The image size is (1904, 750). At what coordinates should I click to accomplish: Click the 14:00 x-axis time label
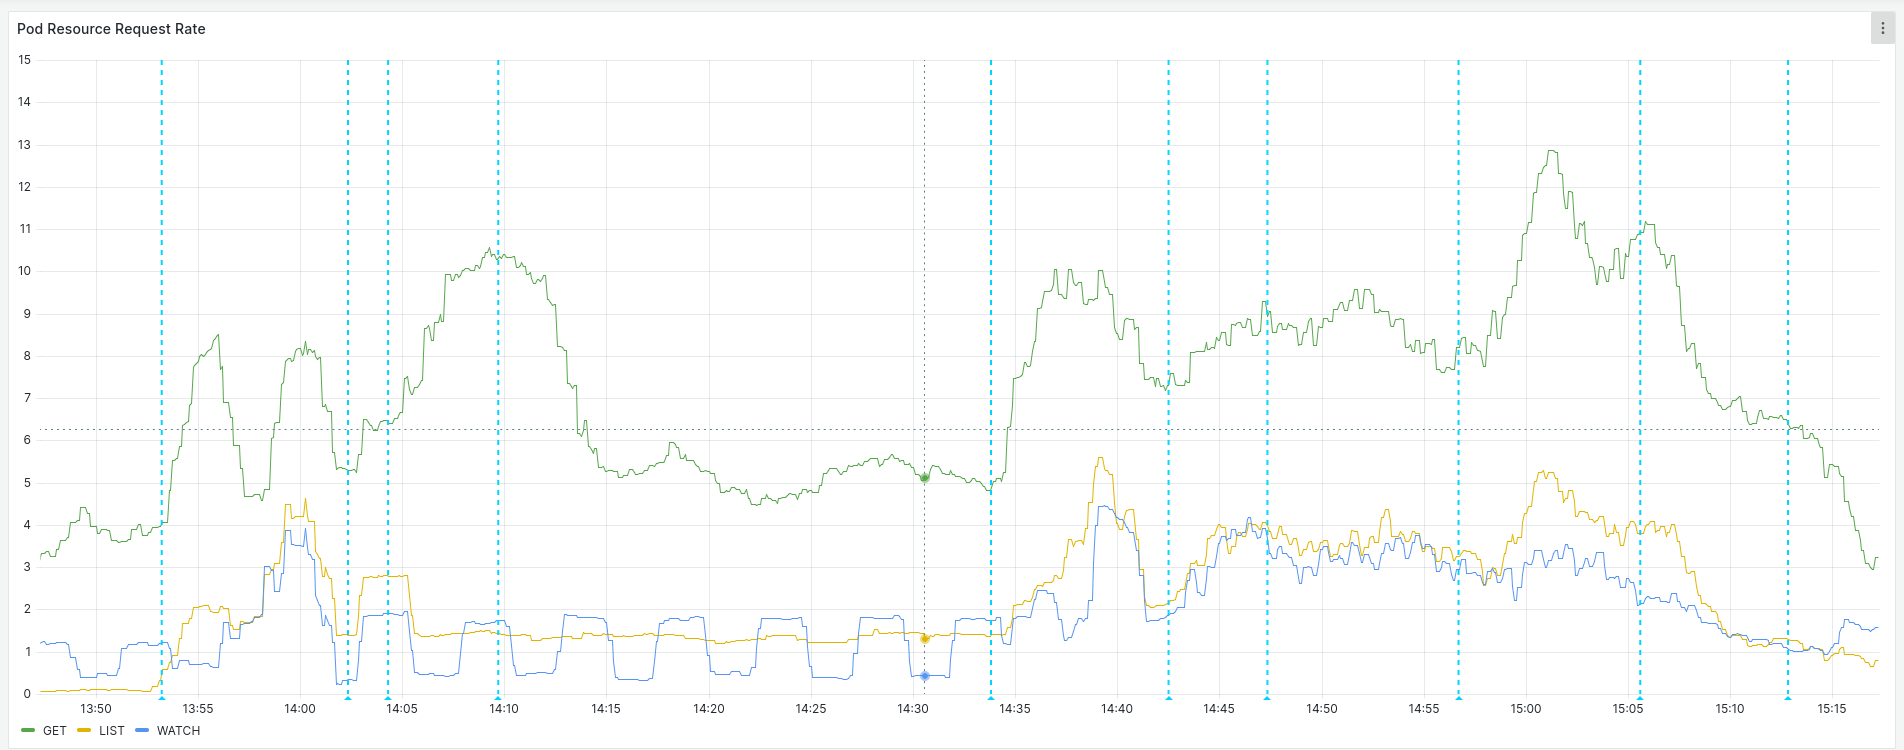click(x=300, y=709)
